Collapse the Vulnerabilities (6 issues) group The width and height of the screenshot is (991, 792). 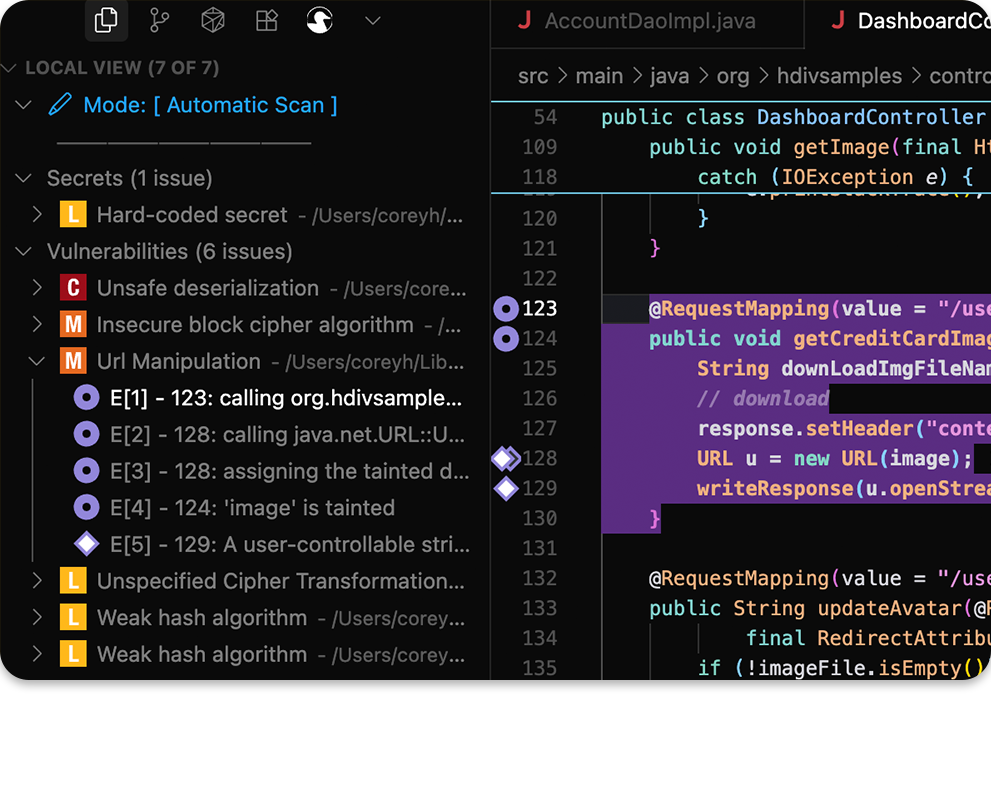pos(23,252)
